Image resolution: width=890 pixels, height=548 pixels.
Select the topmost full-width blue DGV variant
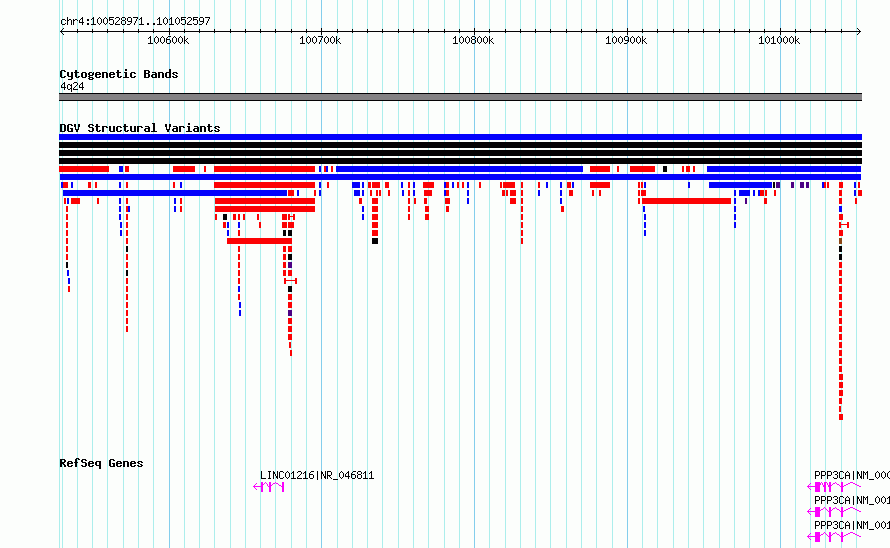[460, 137]
